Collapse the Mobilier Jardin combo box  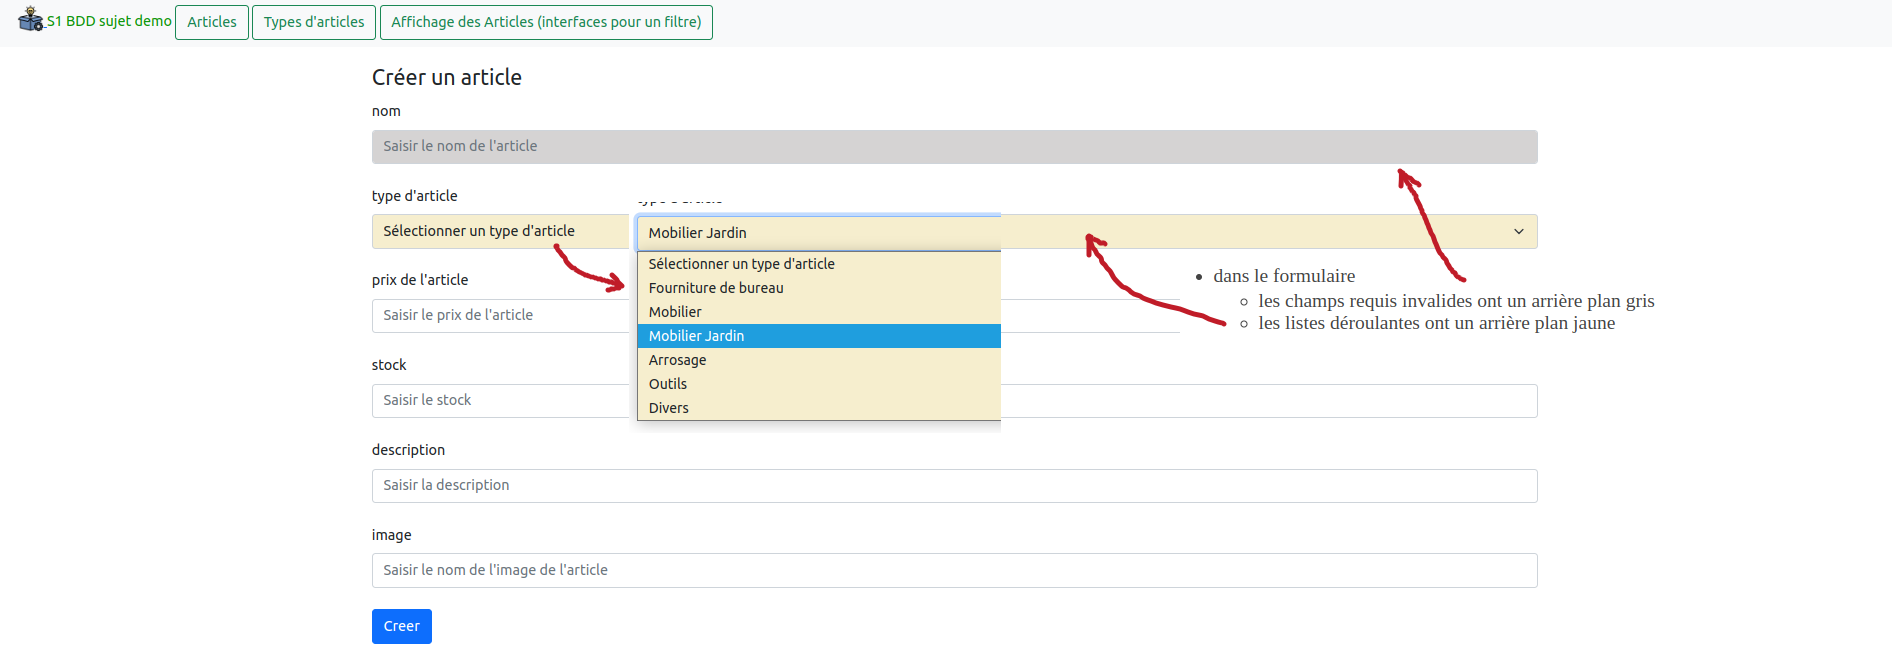click(x=818, y=233)
